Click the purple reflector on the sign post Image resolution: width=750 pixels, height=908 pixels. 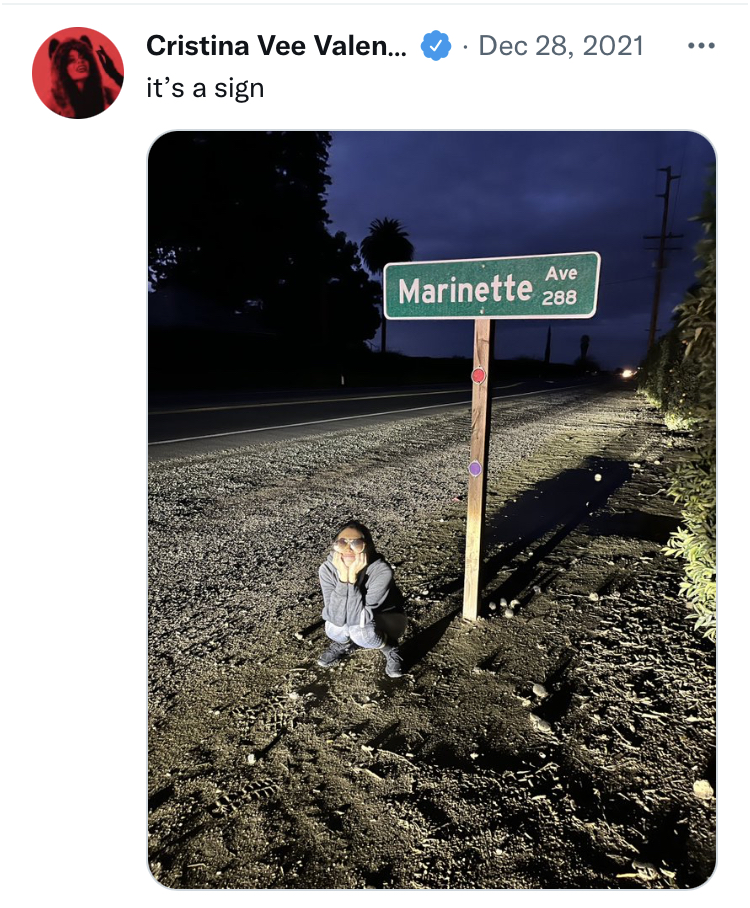coord(475,468)
